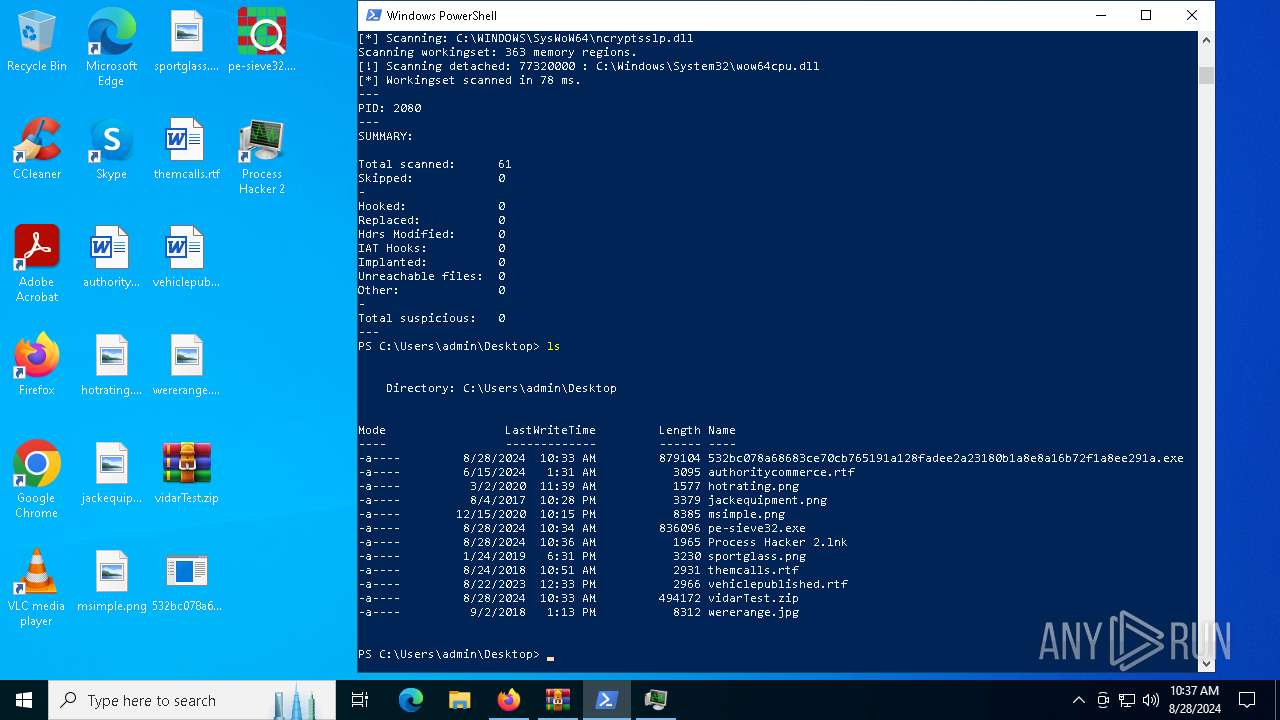Click the 'Total scanned: 61' line

[x=435, y=164]
